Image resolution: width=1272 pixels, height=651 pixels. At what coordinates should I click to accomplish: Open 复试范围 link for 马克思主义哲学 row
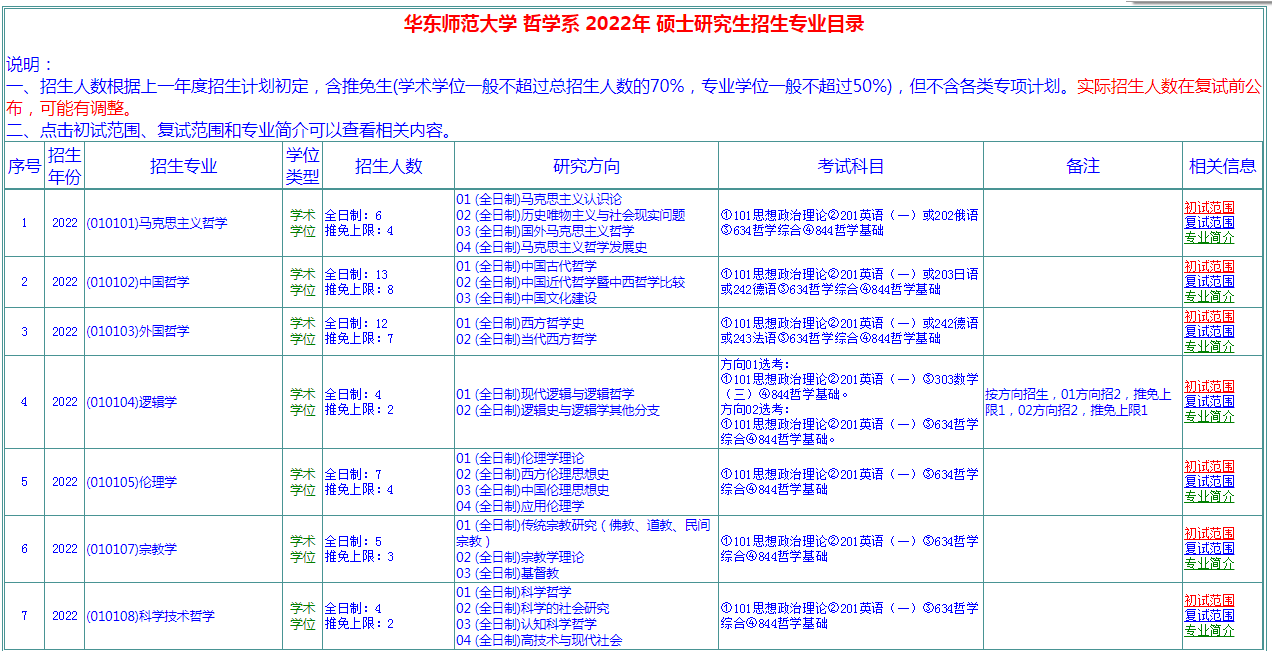coord(1209,223)
